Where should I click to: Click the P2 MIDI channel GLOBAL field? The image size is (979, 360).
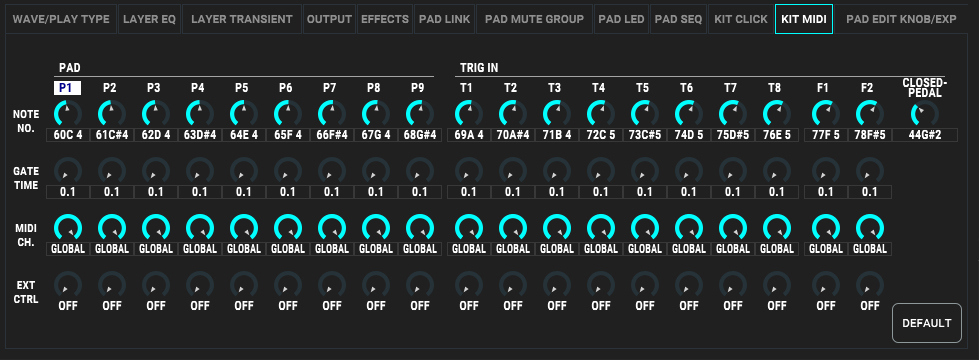point(112,249)
